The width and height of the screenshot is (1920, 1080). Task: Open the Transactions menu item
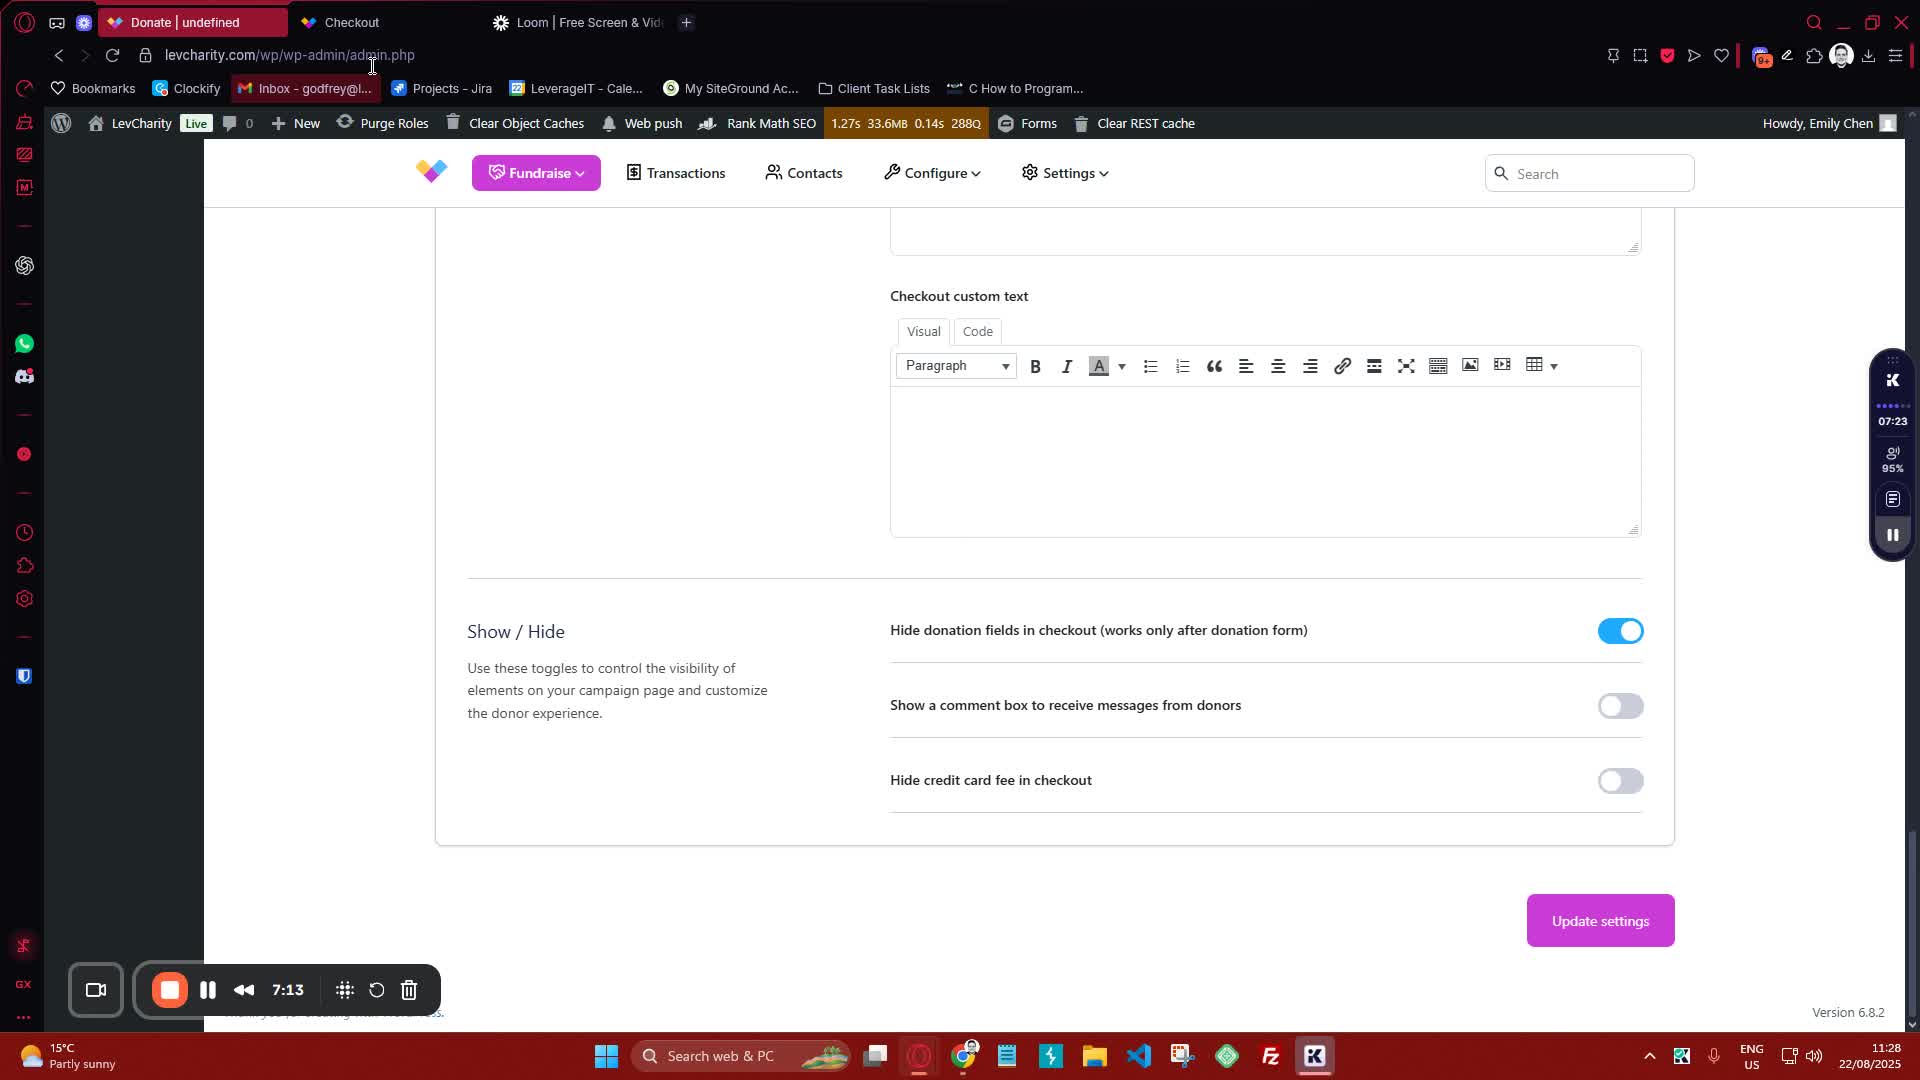coord(676,173)
